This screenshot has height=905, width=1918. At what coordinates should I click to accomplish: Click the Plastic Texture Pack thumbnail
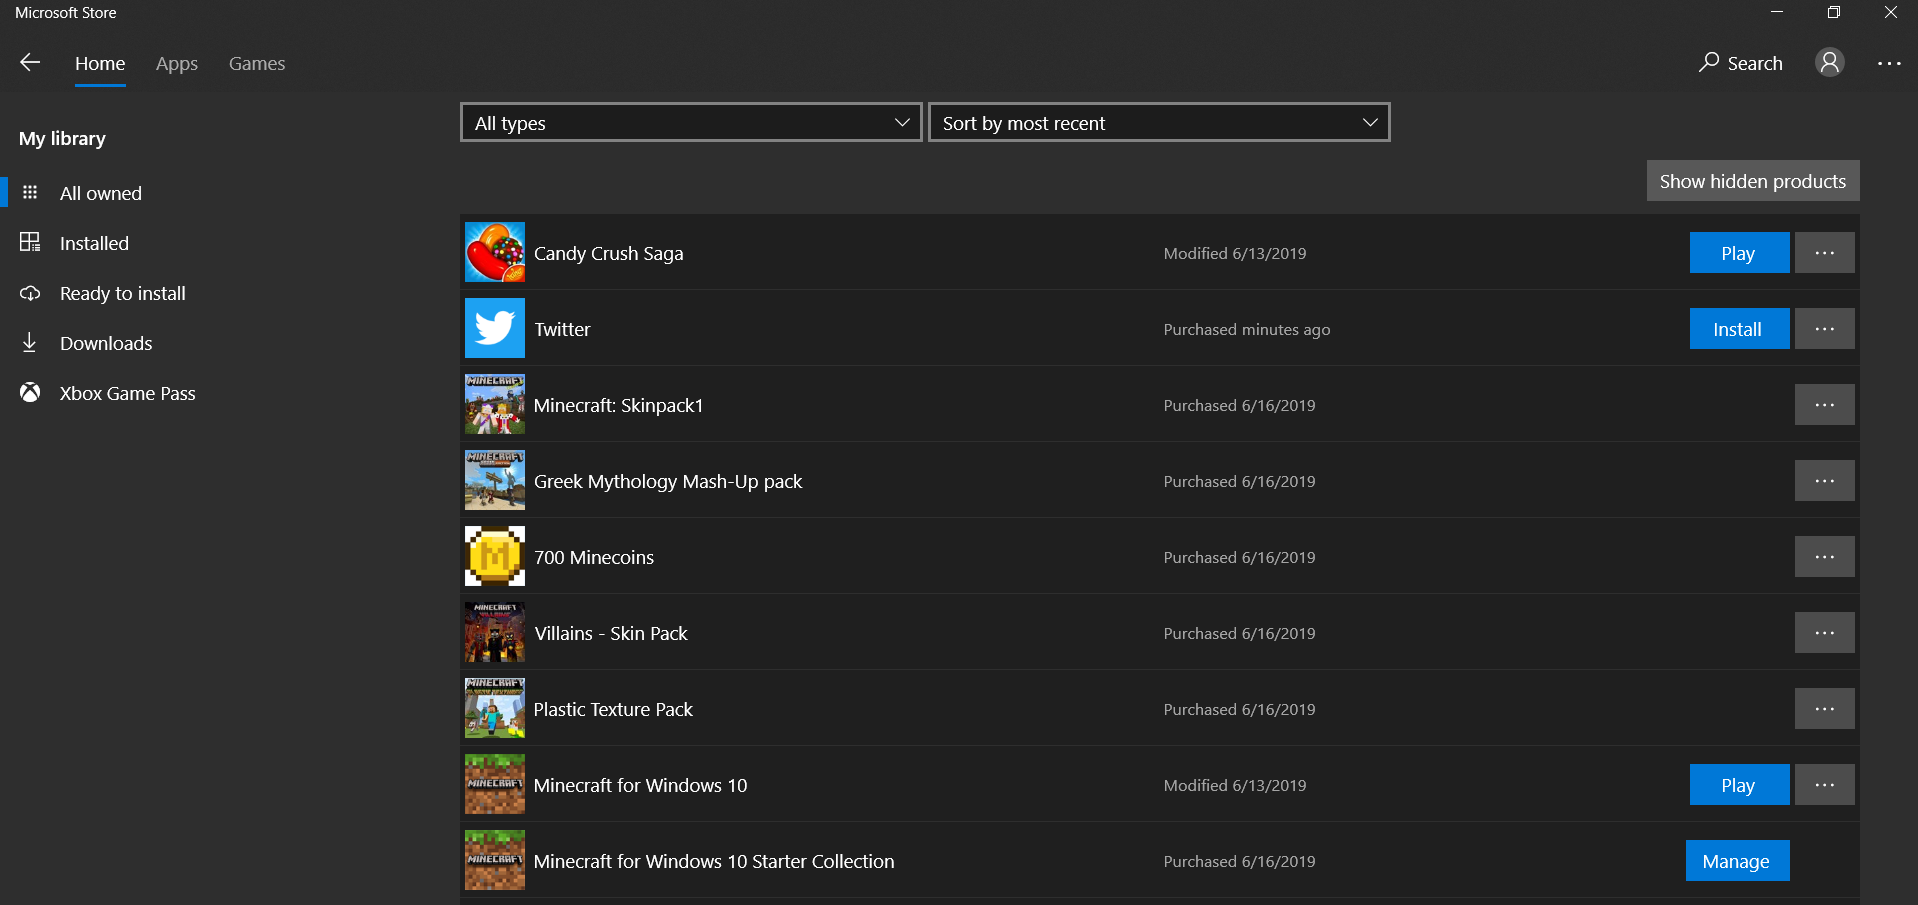click(495, 708)
